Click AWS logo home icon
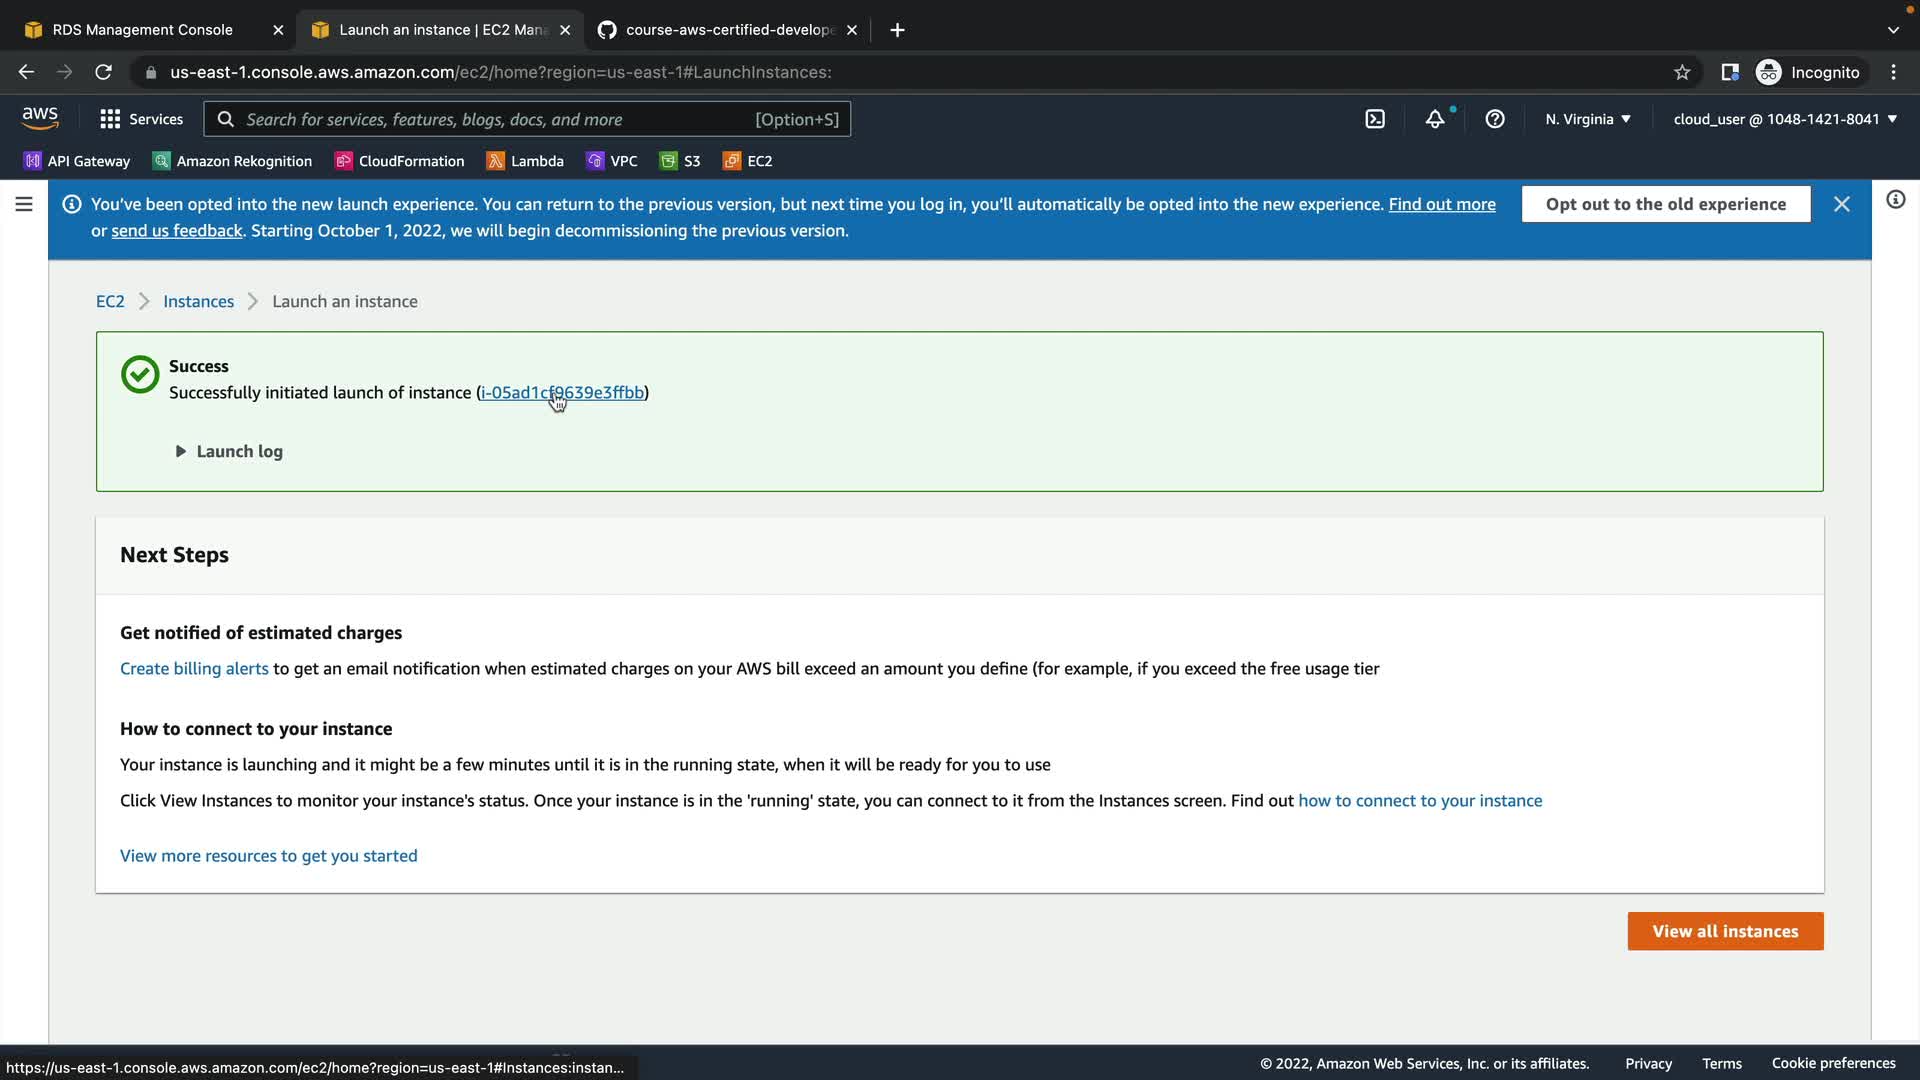Image resolution: width=1920 pixels, height=1080 pixels. [x=40, y=118]
